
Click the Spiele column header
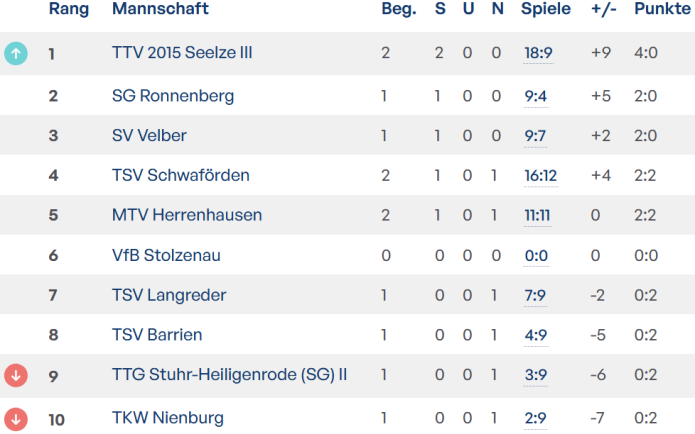[x=545, y=9]
